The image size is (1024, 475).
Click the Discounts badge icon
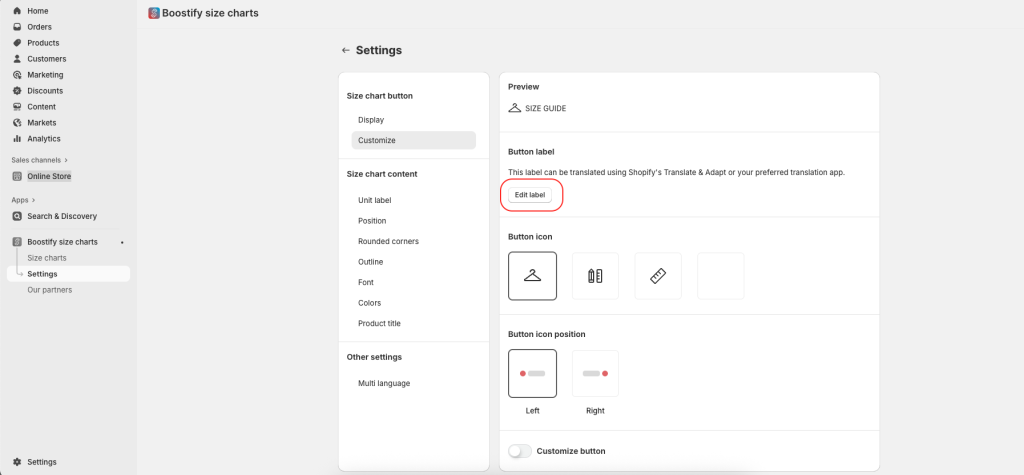(x=17, y=91)
